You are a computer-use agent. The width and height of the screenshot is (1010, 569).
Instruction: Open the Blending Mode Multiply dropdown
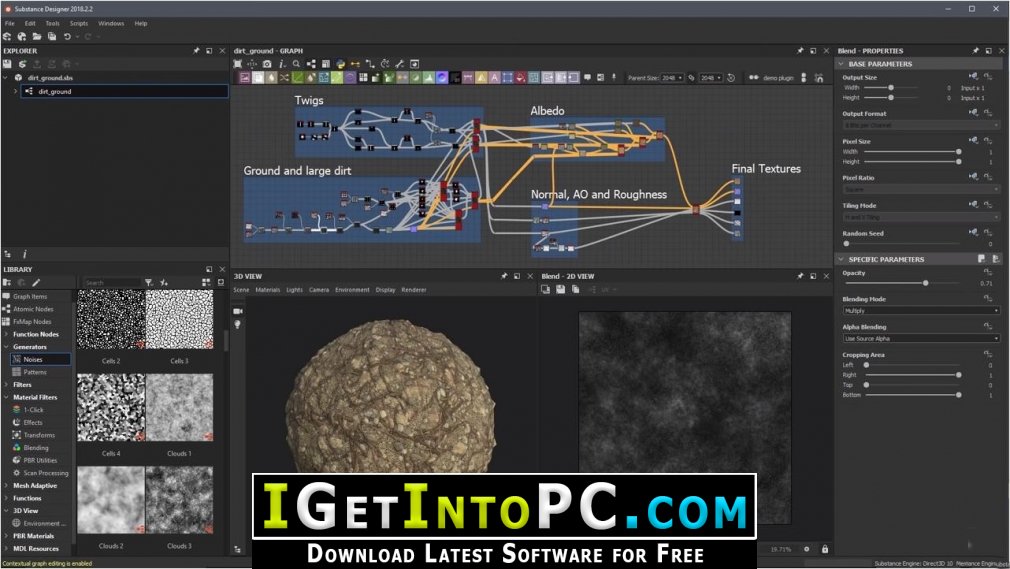921,311
